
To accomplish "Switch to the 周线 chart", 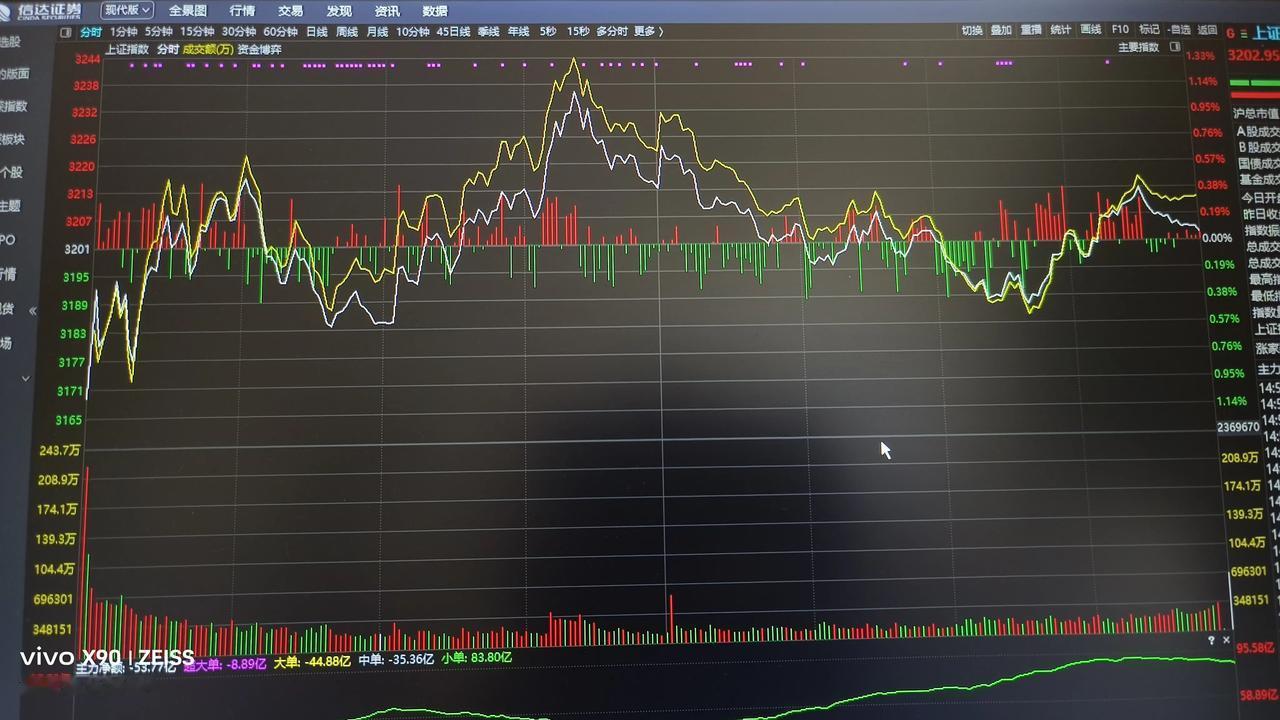I will [x=347, y=32].
